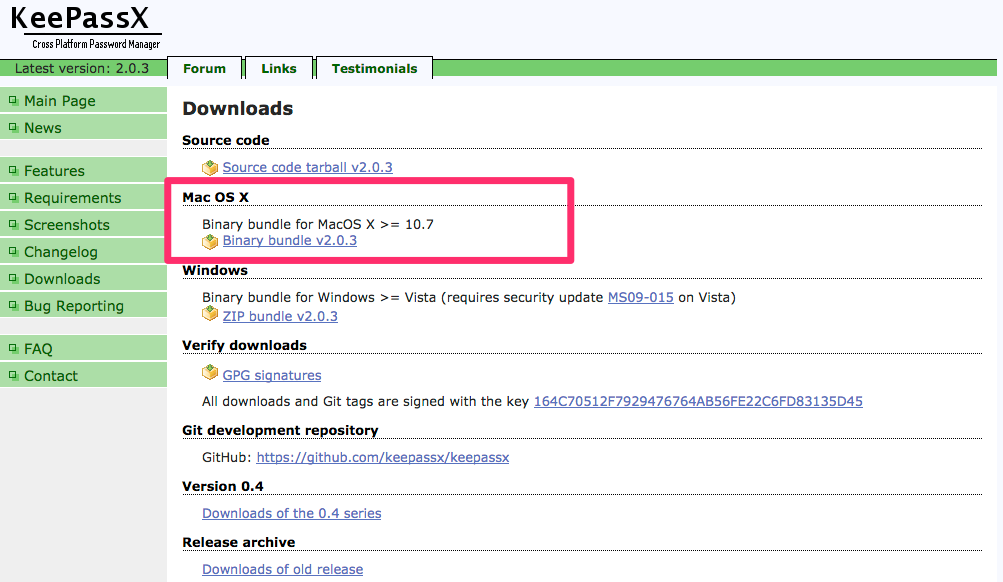Click the Downloads page heading
The height and width of the screenshot is (582, 1003).
(237, 108)
